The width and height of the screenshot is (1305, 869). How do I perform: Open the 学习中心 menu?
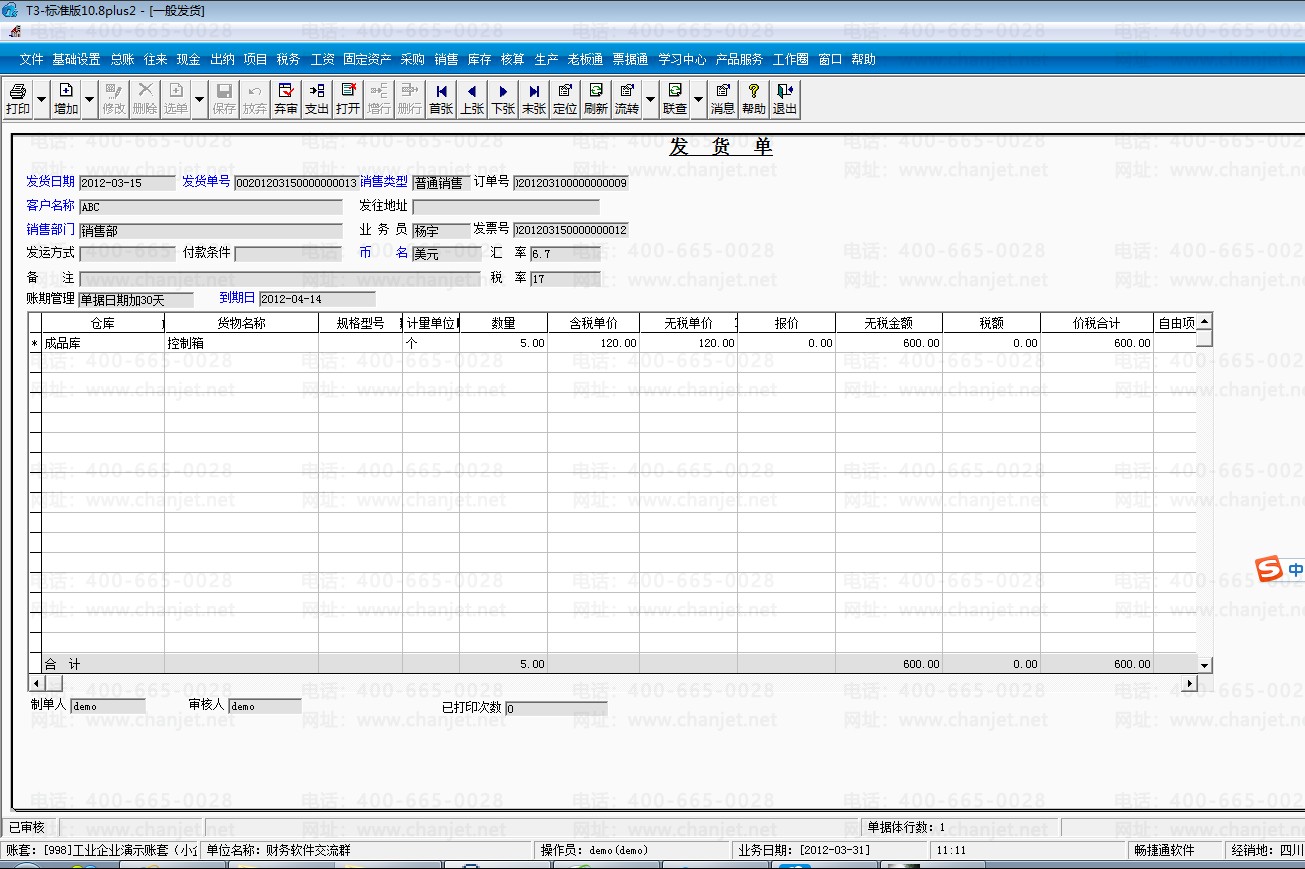coord(682,60)
